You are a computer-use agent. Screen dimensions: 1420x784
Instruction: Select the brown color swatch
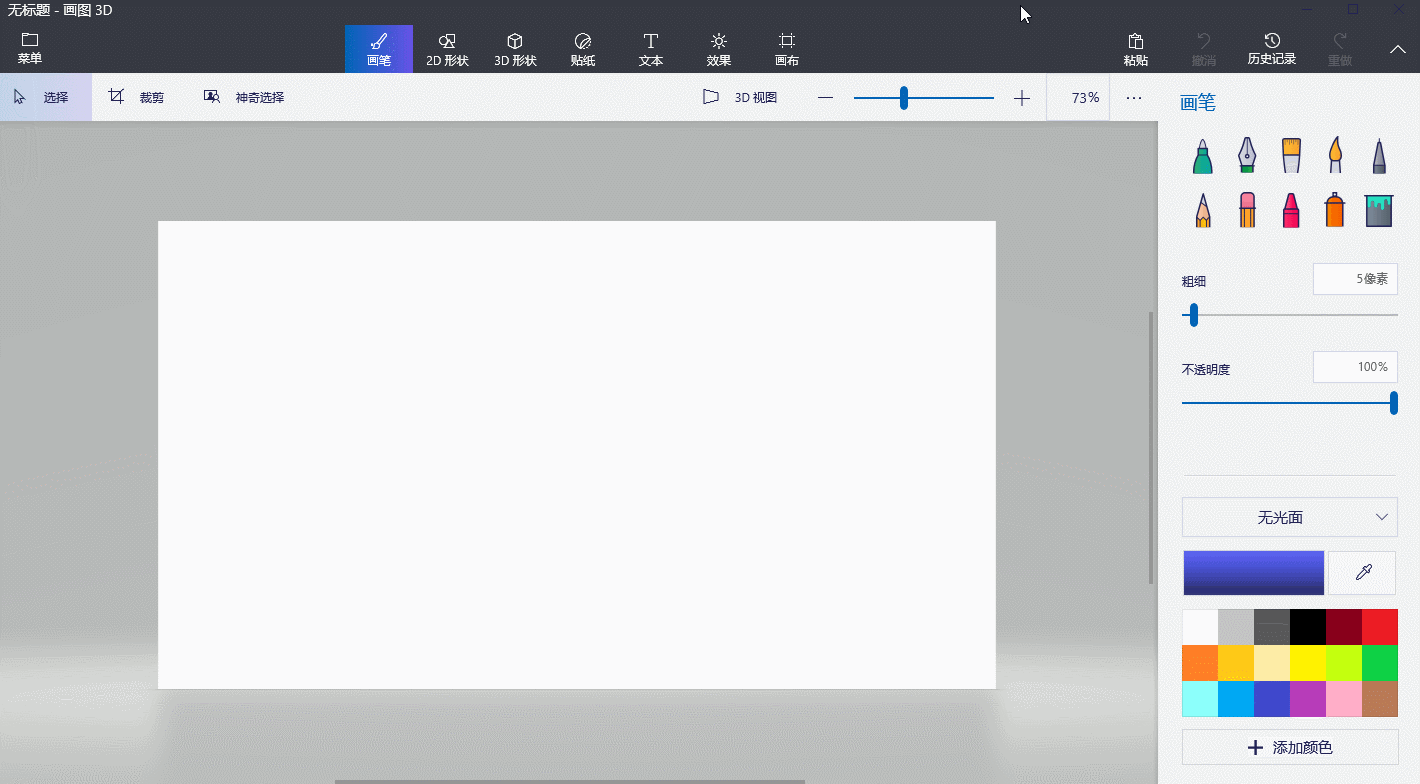click(x=1380, y=699)
